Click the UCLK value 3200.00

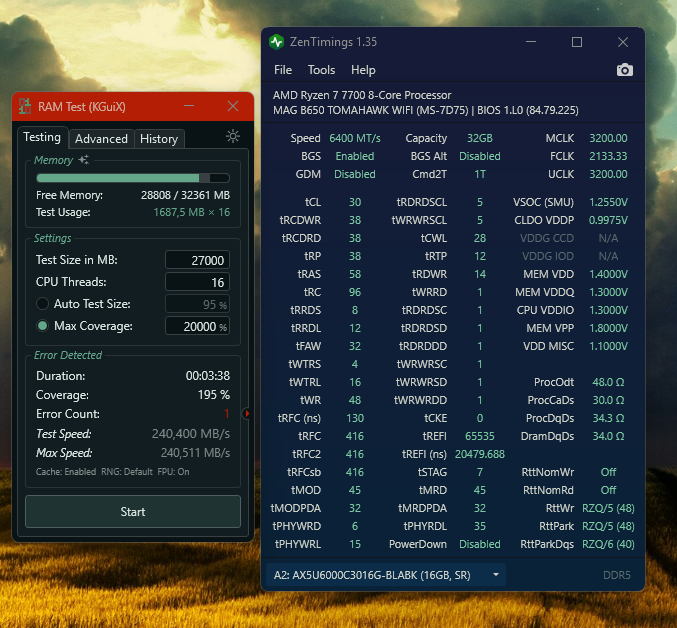pos(608,174)
